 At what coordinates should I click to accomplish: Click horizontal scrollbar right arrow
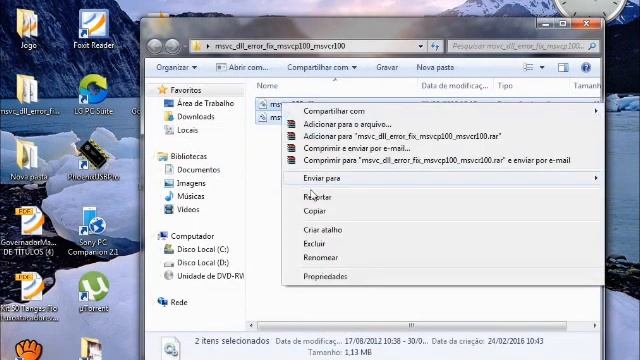[x=595, y=326]
